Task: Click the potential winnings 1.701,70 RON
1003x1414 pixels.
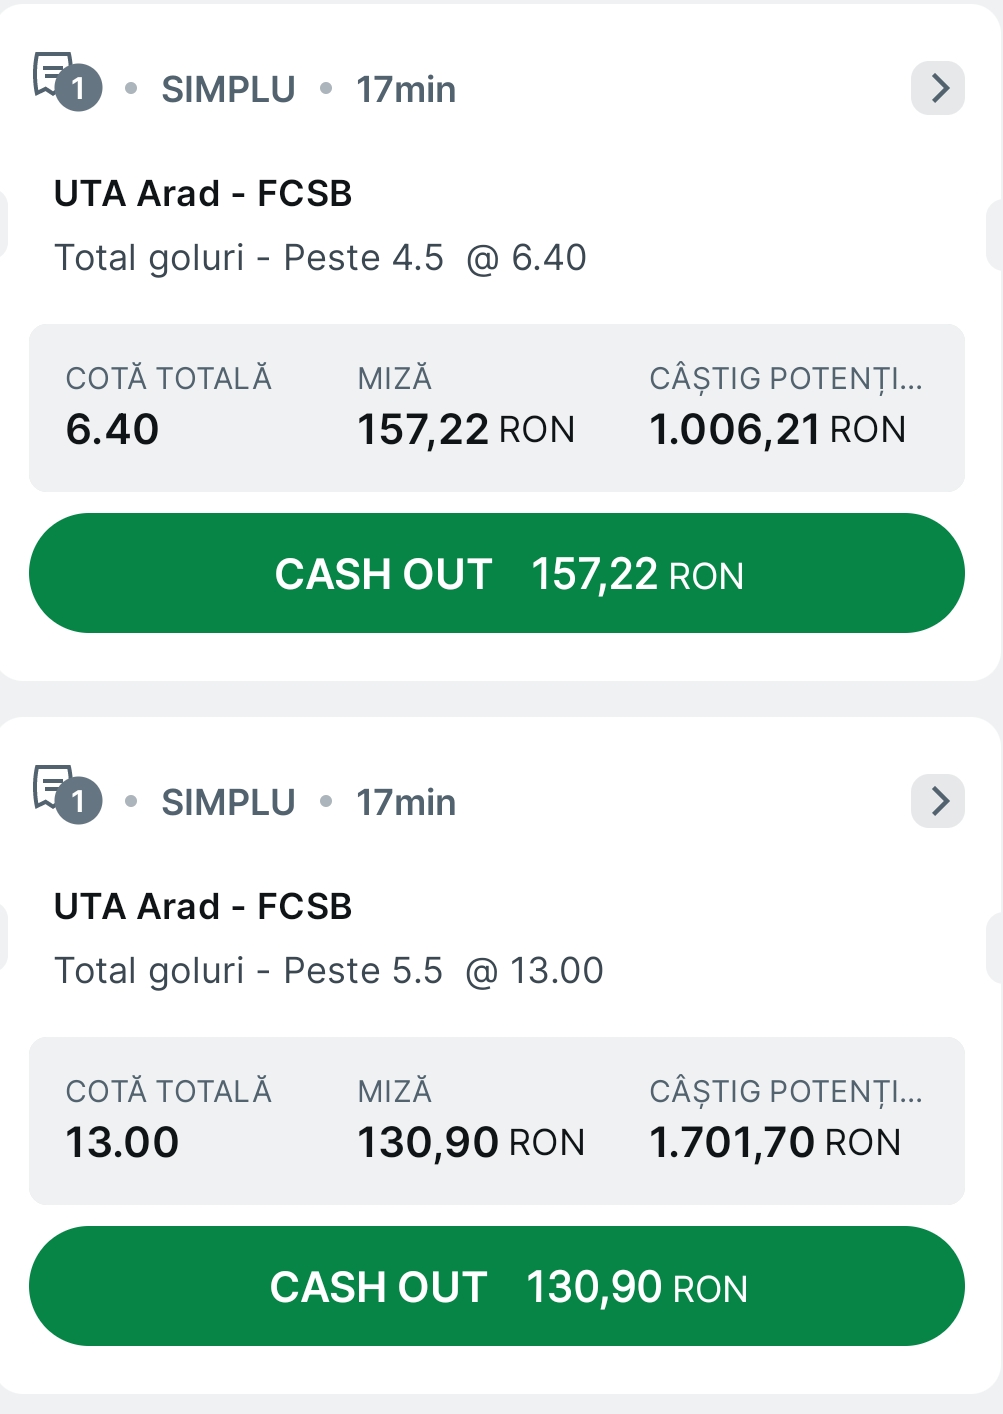Action: click(x=775, y=1143)
